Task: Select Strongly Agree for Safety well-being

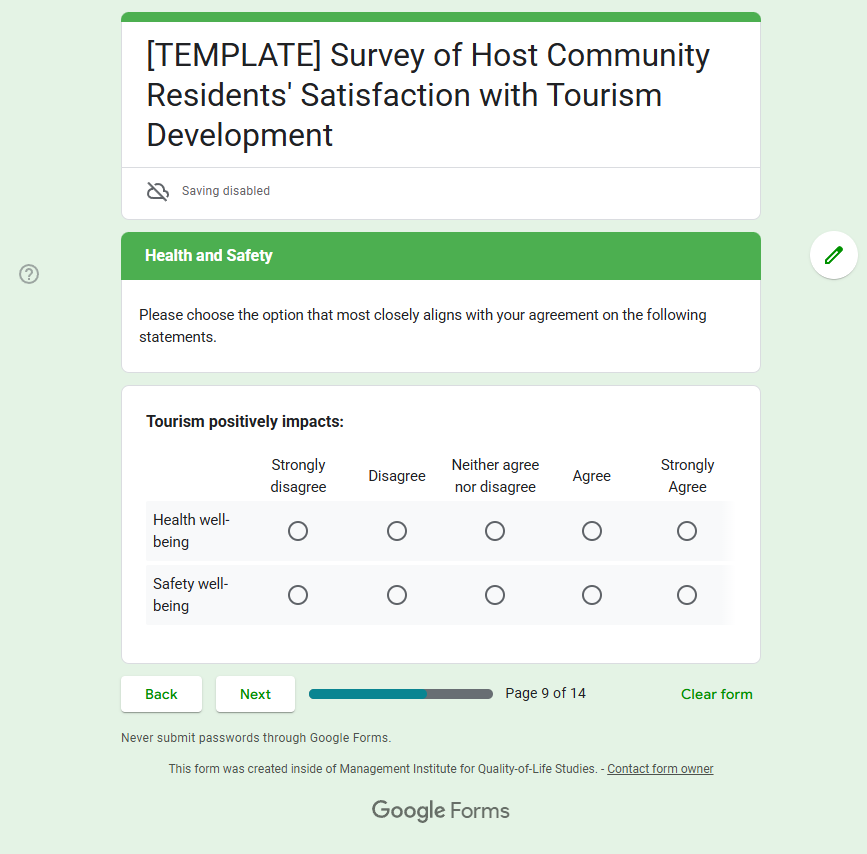Action: coord(687,595)
